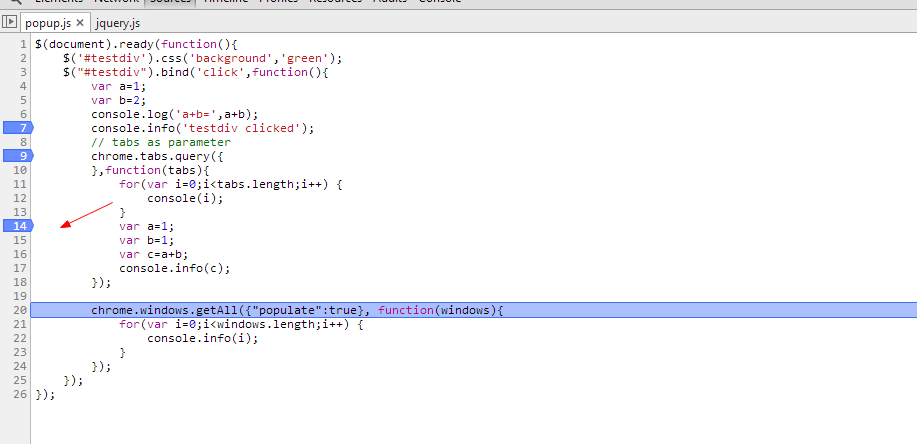The image size is (917, 444).
Task: Click the 'console.info(c);' code line
Action: point(175,269)
